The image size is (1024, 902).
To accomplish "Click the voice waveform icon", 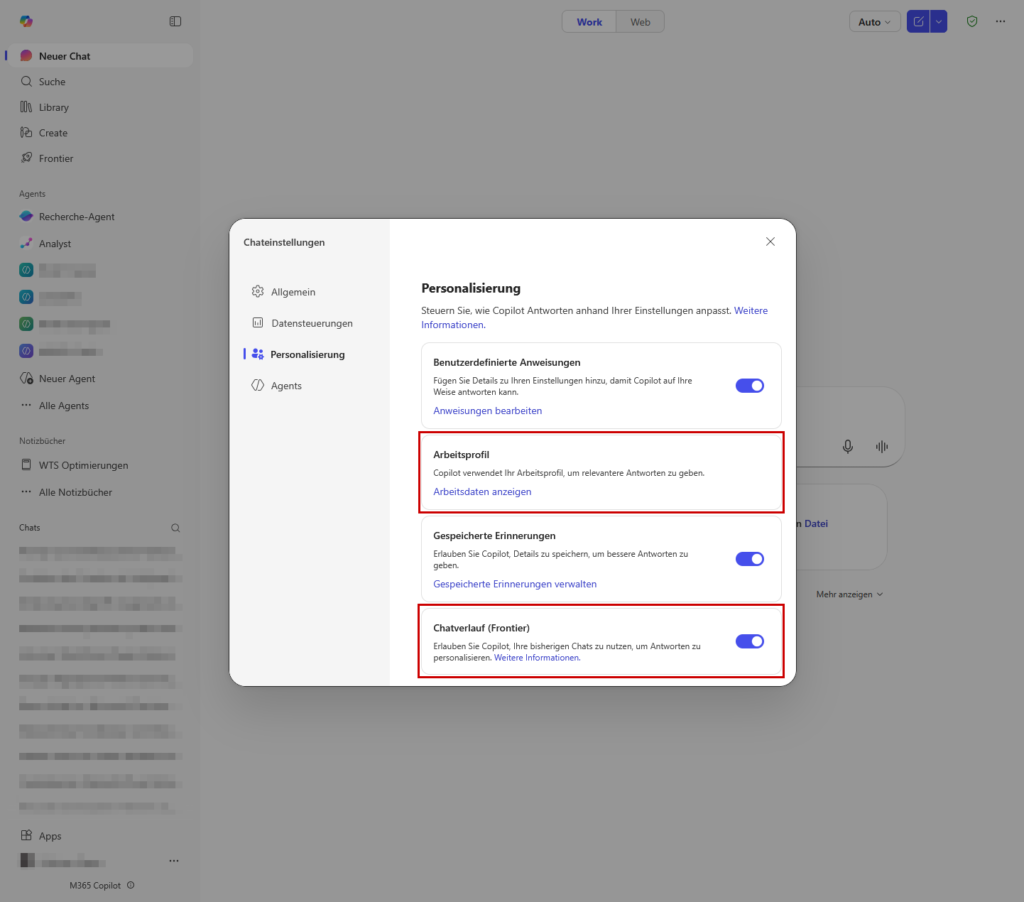I will pyautogui.click(x=882, y=447).
